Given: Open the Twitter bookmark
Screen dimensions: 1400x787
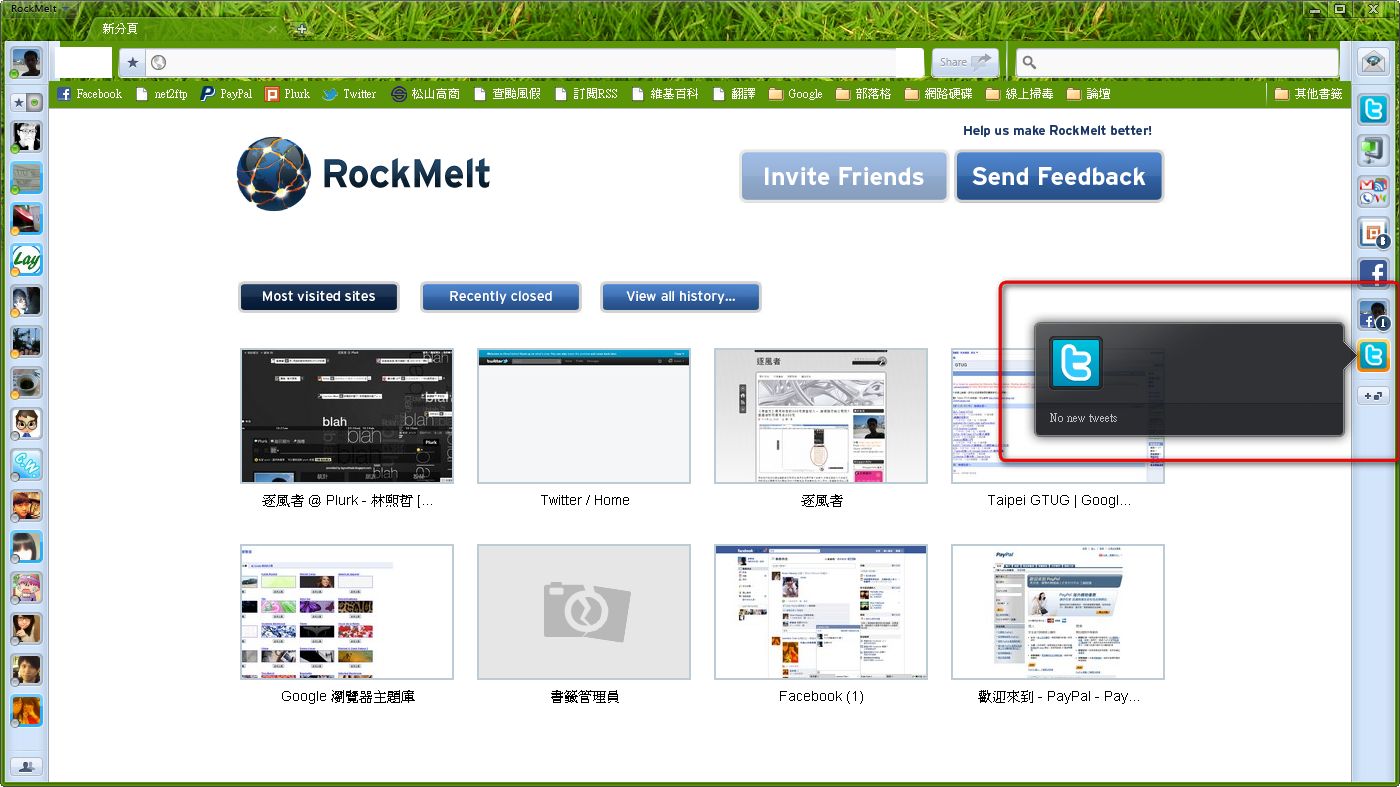Looking at the screenshot, I should [x=350, y=94].
